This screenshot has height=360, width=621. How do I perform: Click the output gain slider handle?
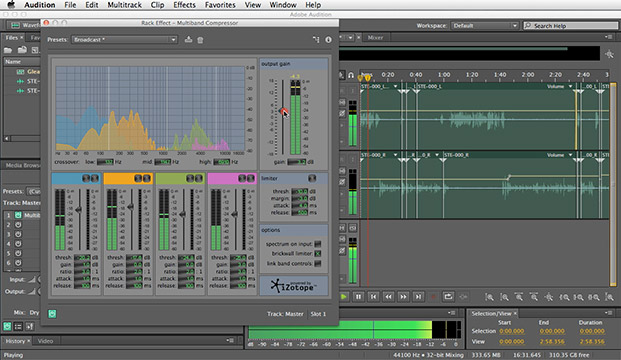(282, 110)
